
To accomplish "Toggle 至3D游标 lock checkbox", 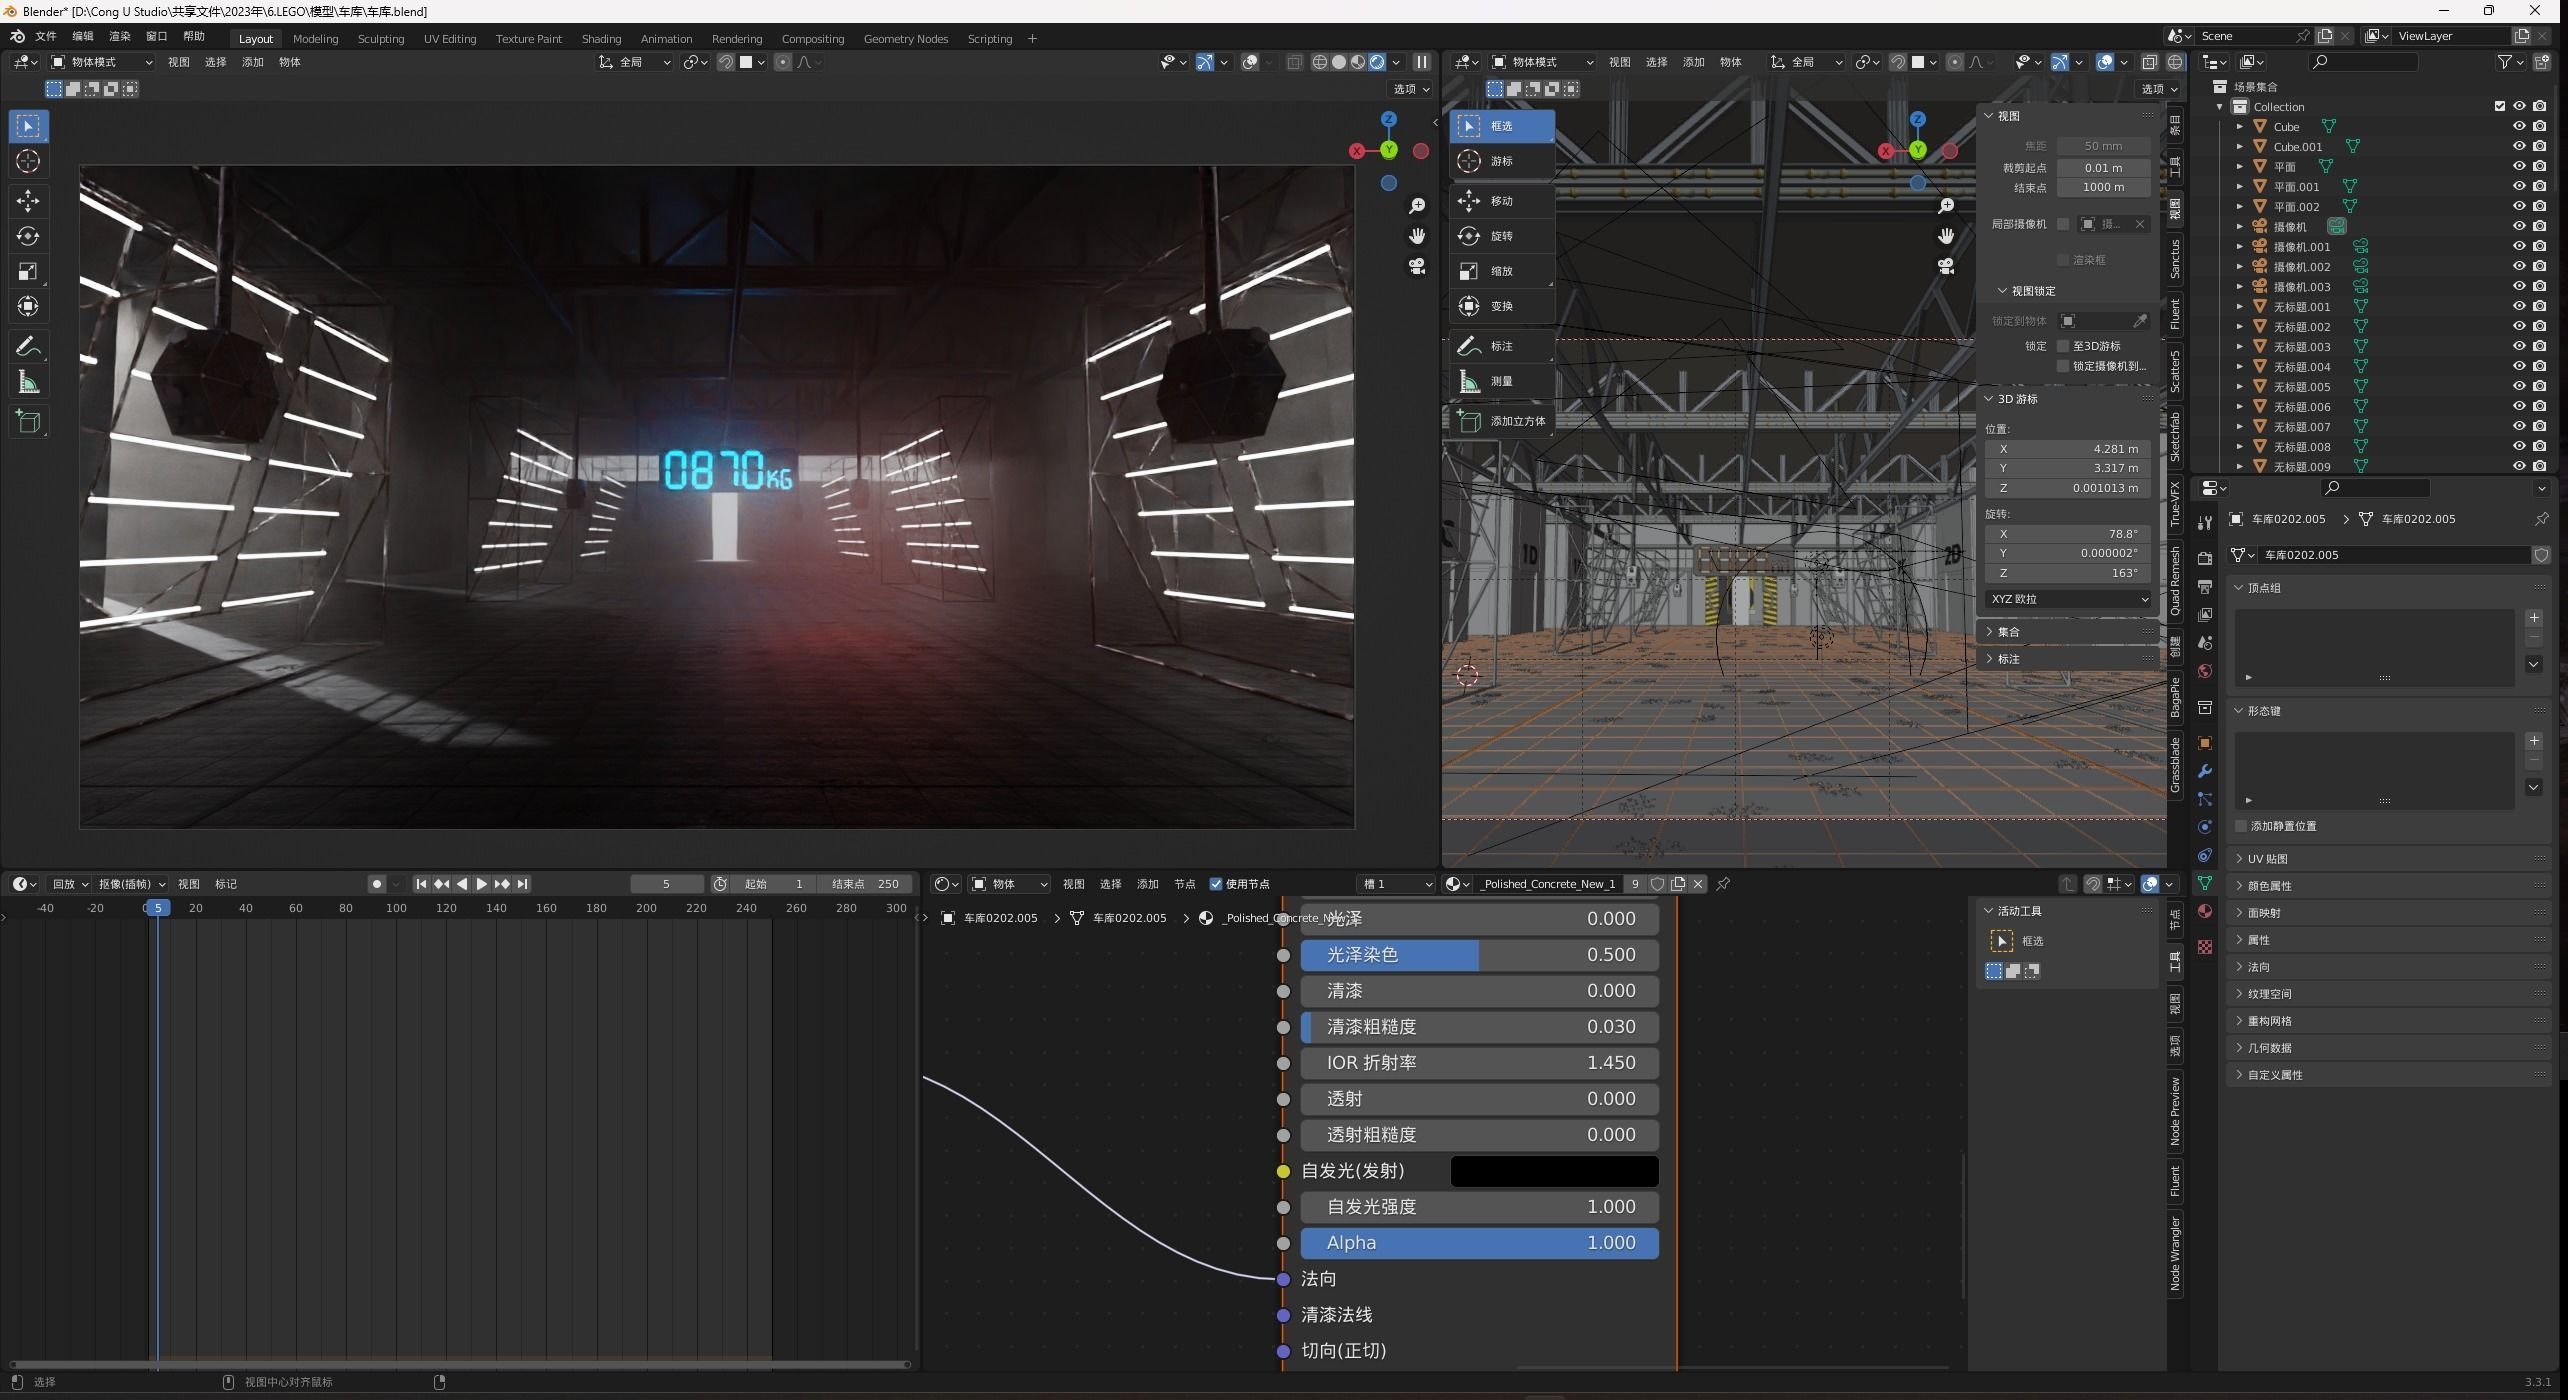I will point(2062,346).
